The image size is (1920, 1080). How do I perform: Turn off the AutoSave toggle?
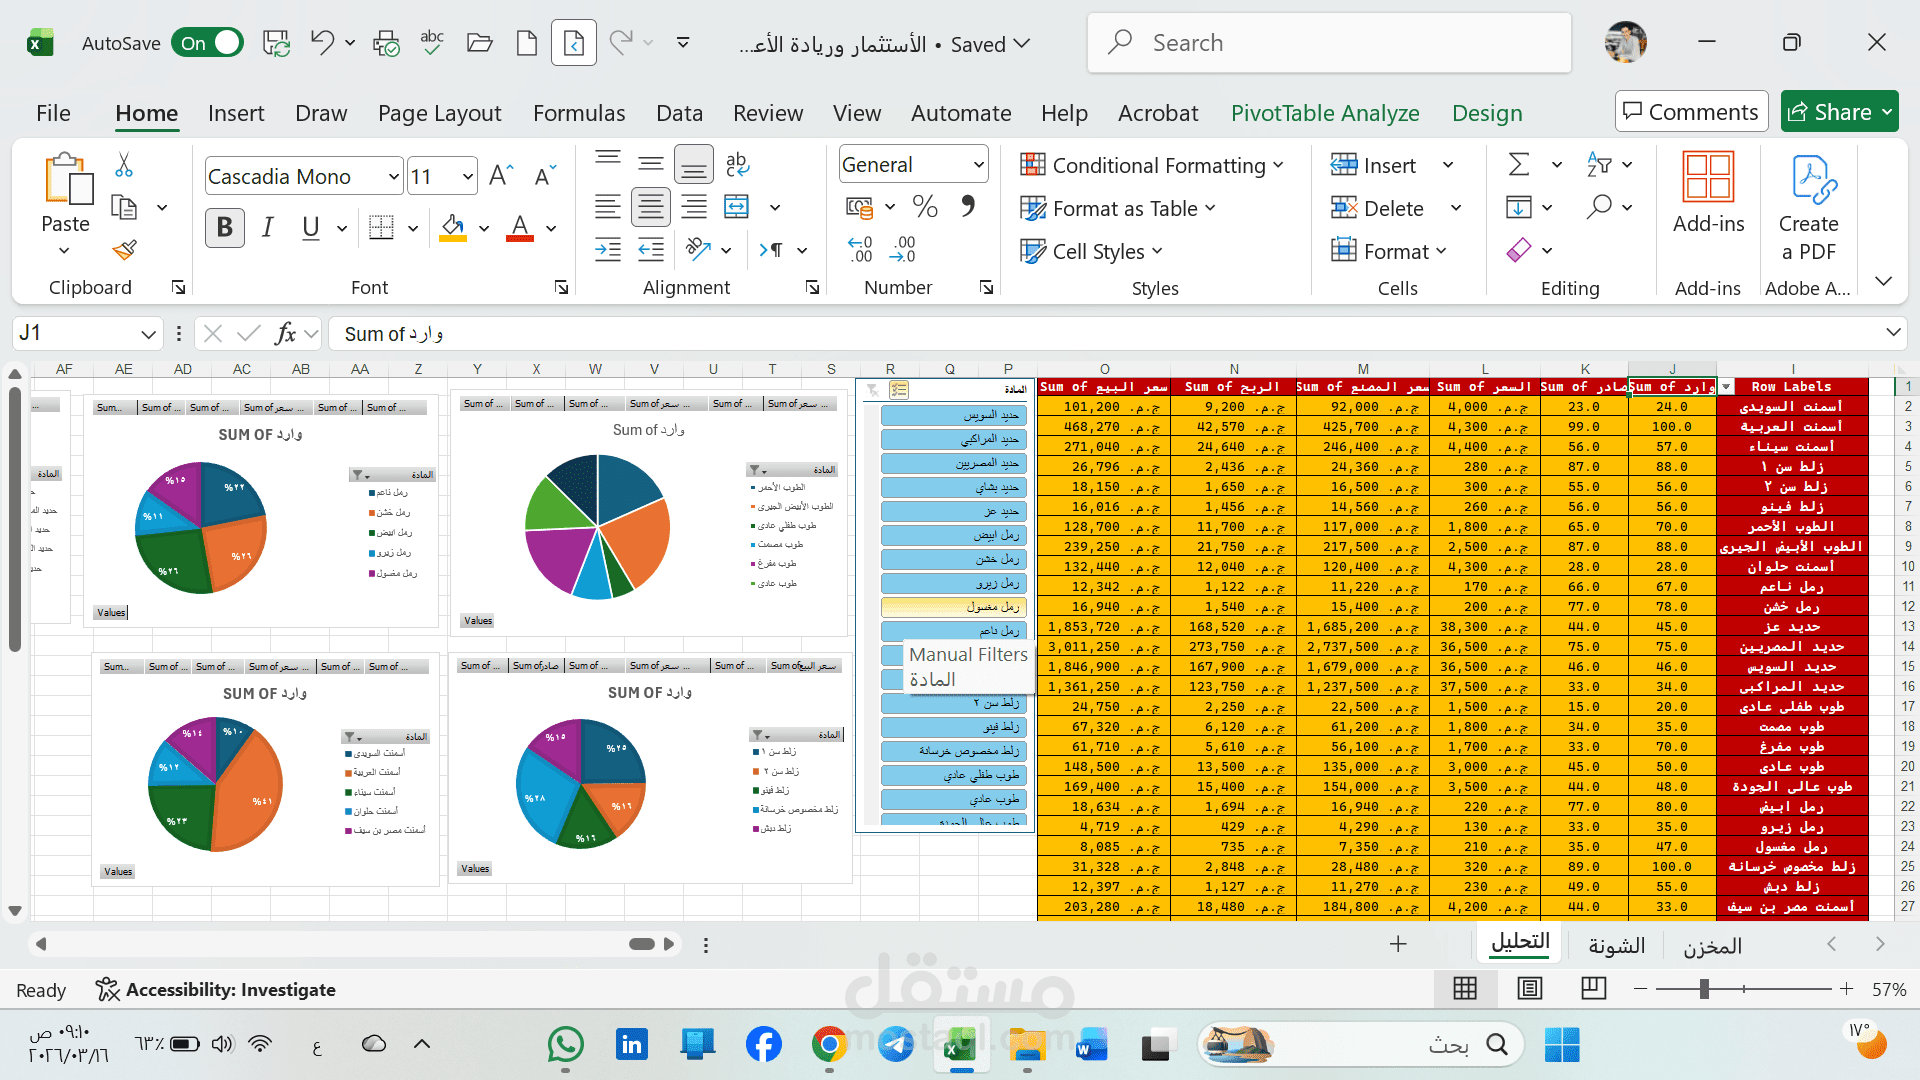[x=207, y=43]
